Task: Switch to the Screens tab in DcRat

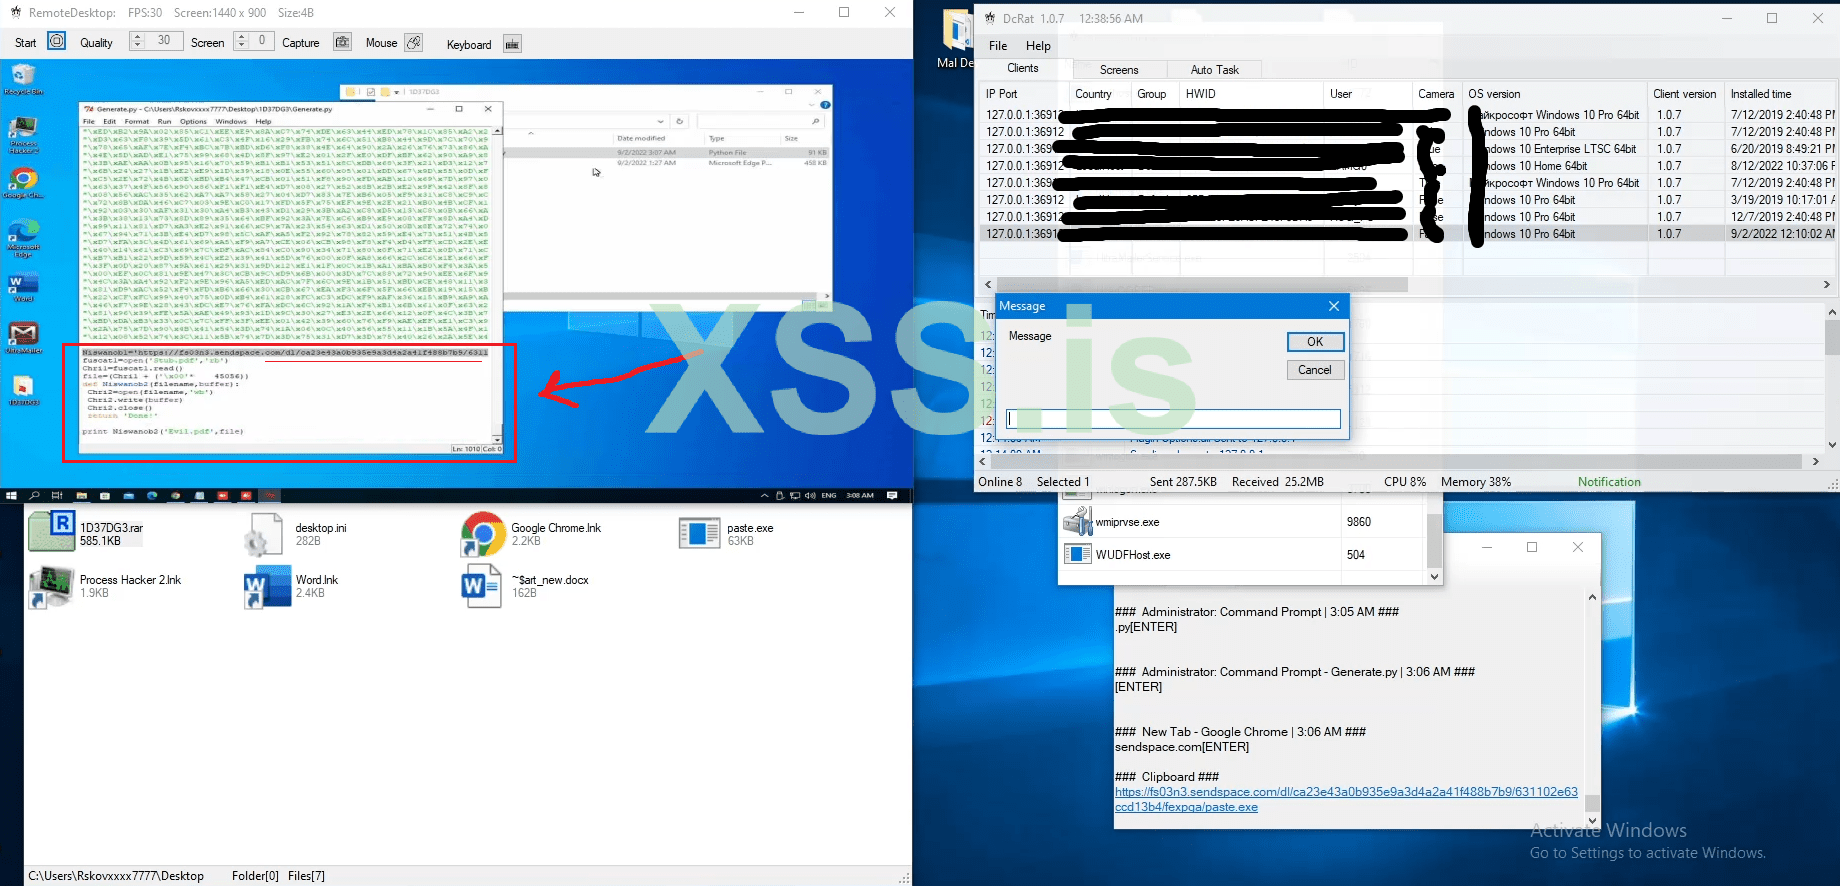Action: coord(1119,70)
